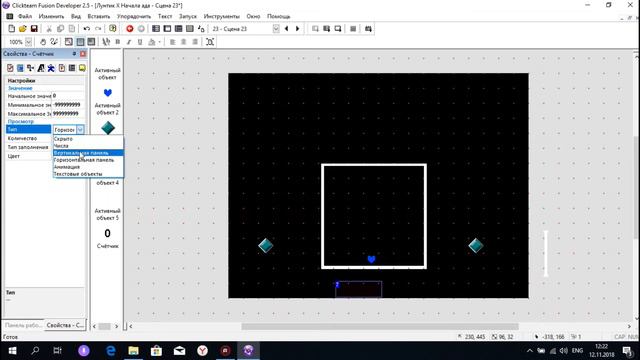Go to the next frame arrow

coord(298,29)
